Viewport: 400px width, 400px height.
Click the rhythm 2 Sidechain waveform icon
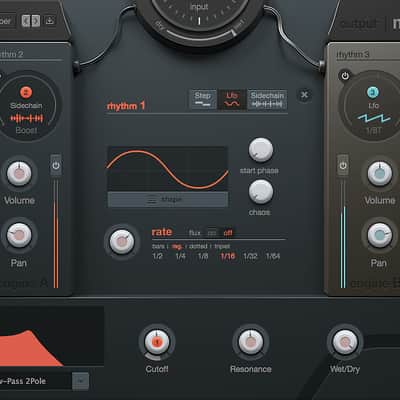(x=27, y=118)
